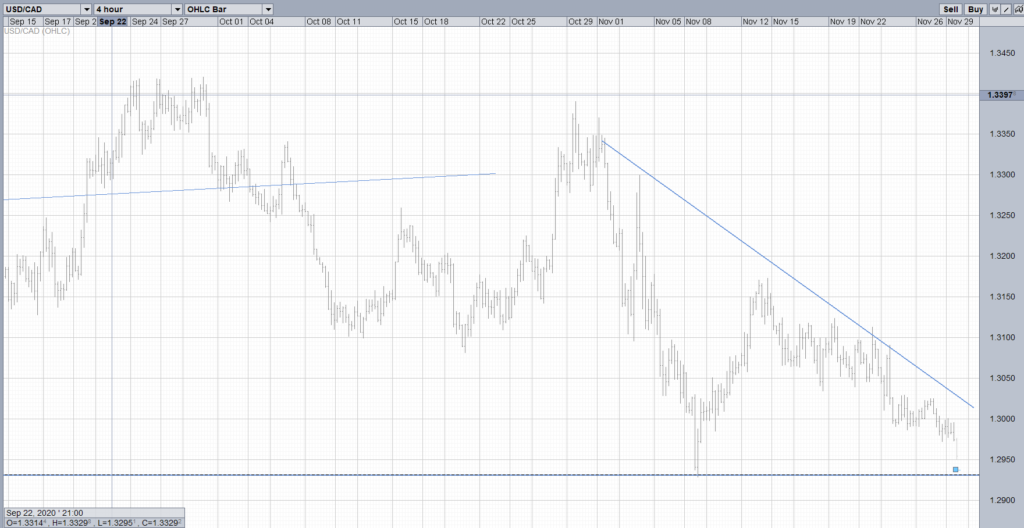This screenshot has height=528, width=1024.
Task: Click the Oct 15 date on time axis
Action: [x=406, y=21]
